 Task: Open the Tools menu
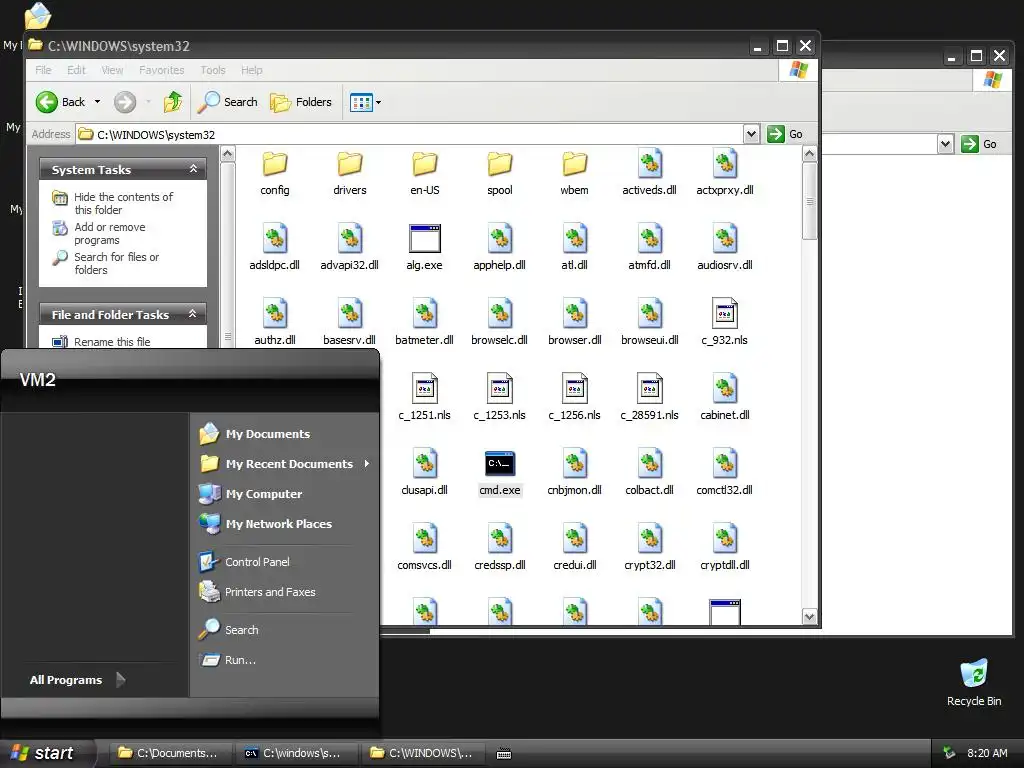click(x=213, y=70)
